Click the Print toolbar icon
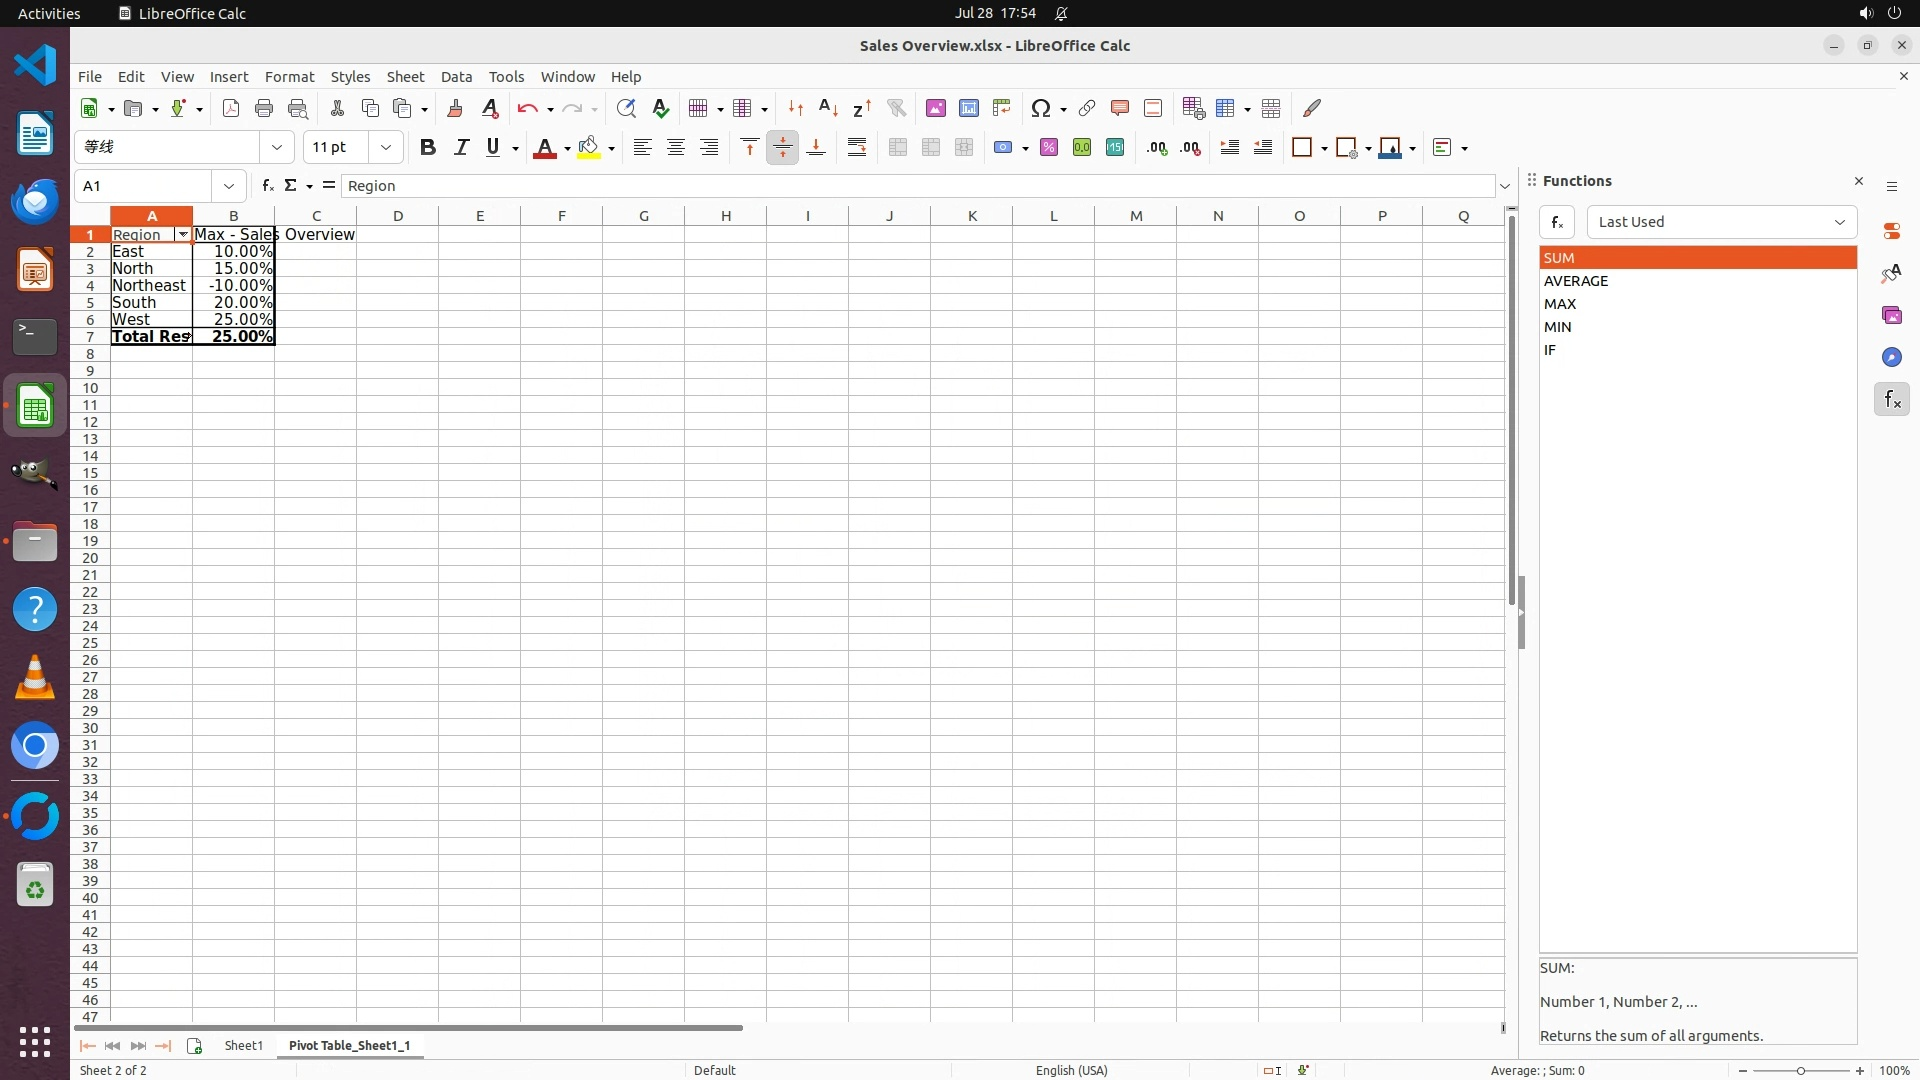This screenshot has width=1920, height=1080. click(x=264, y=108)
